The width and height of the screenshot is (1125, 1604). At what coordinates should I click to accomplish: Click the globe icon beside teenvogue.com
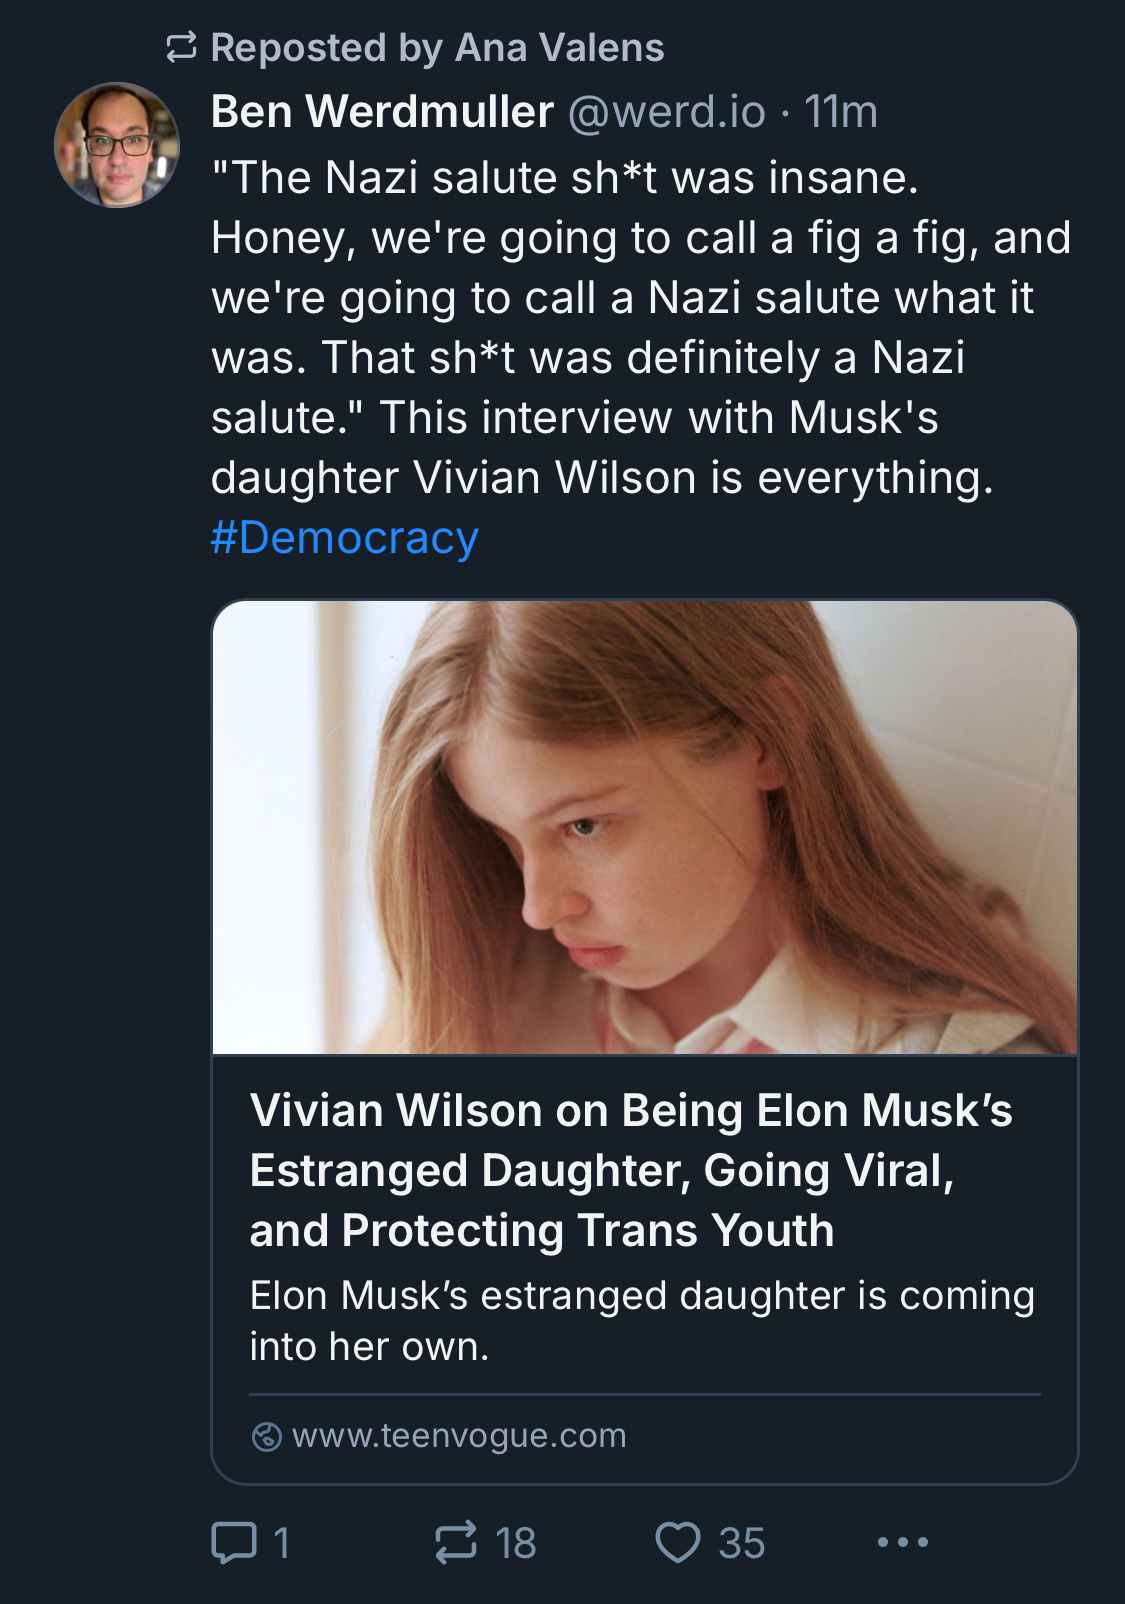[266, 1436]
